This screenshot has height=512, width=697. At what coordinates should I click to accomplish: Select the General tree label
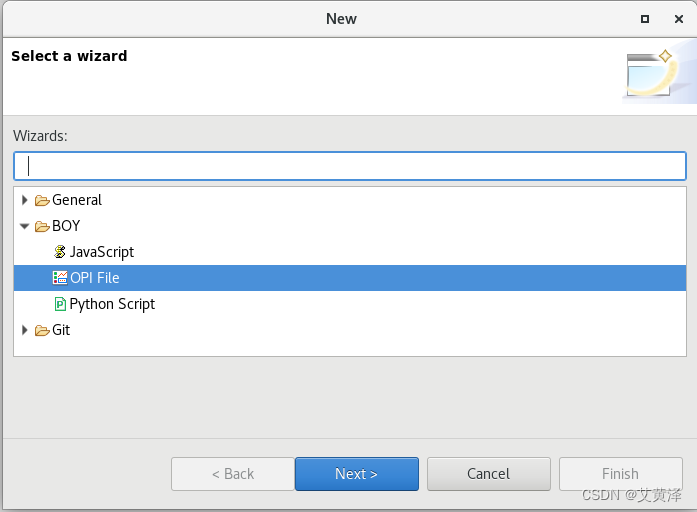click(77, 200)
